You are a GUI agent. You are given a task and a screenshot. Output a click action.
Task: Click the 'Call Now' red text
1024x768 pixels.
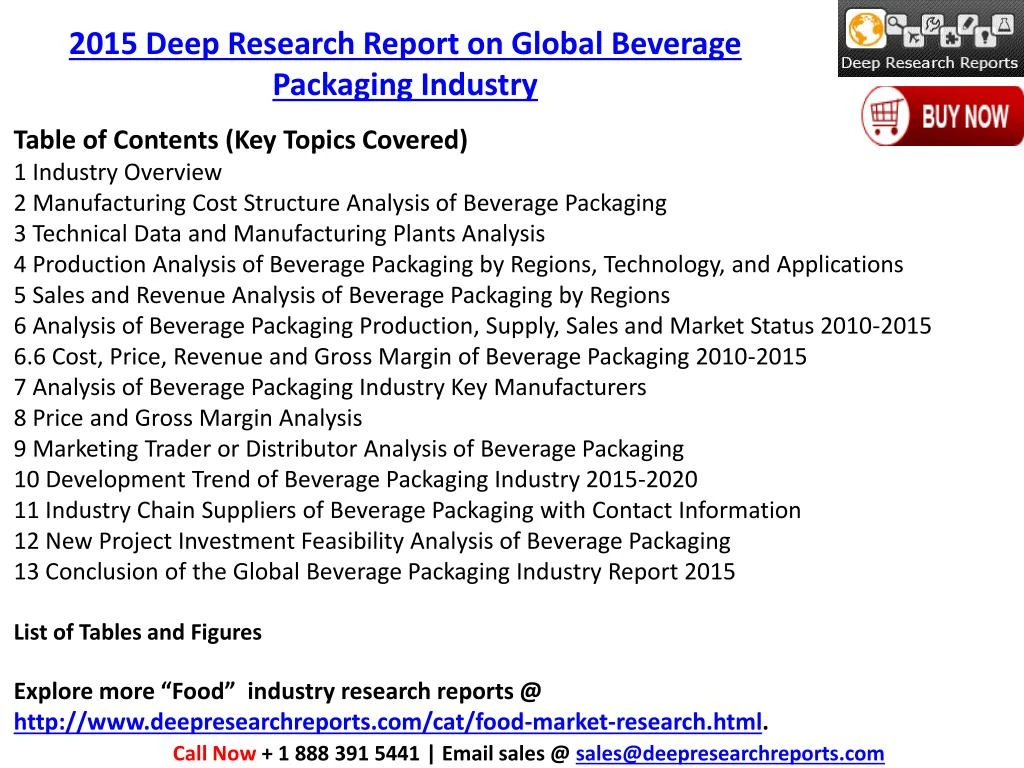click(x=214, y=753)
